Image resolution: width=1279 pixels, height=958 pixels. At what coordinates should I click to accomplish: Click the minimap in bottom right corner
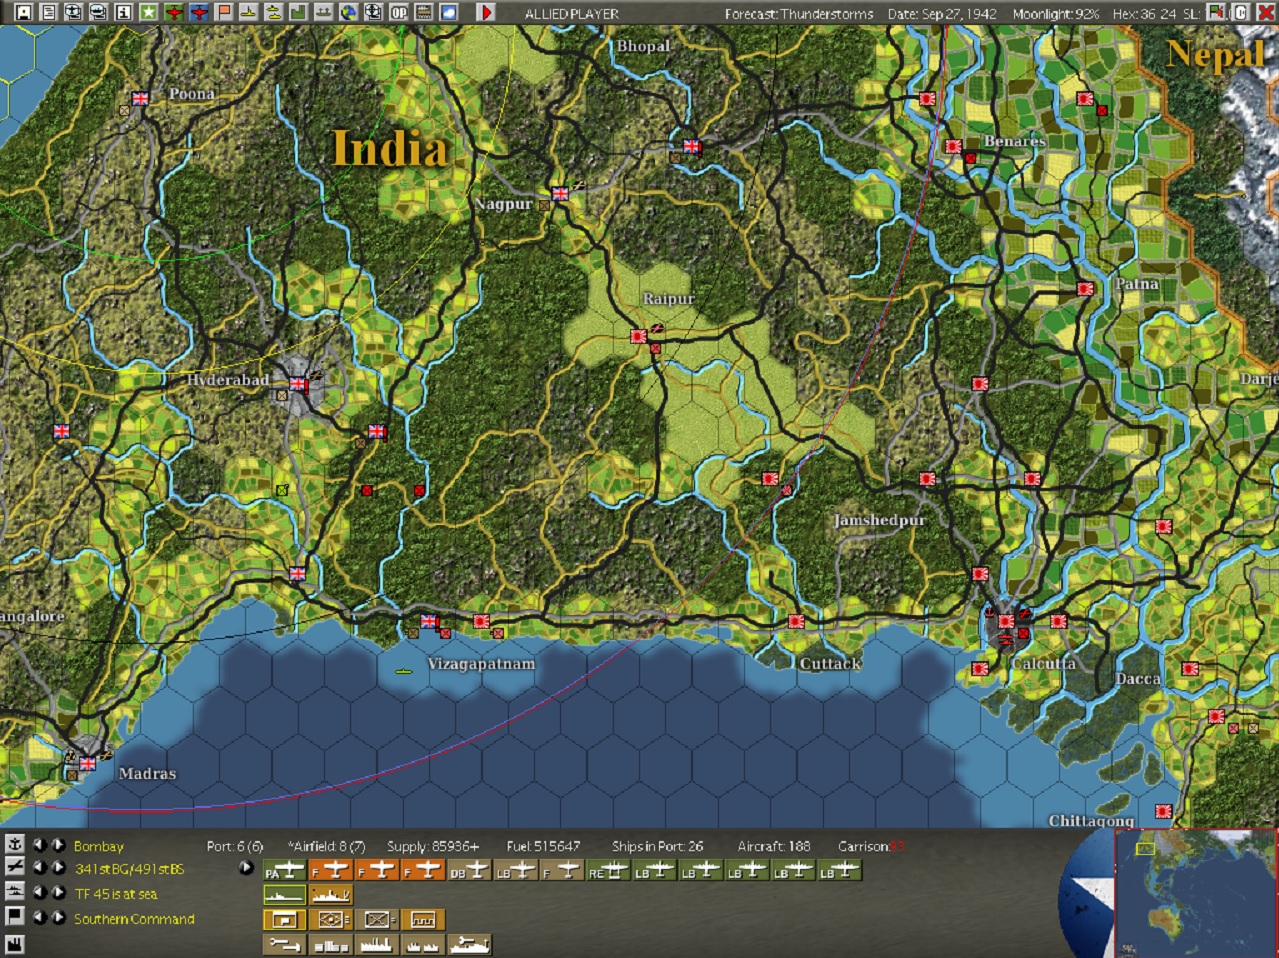click(1195, 893)
